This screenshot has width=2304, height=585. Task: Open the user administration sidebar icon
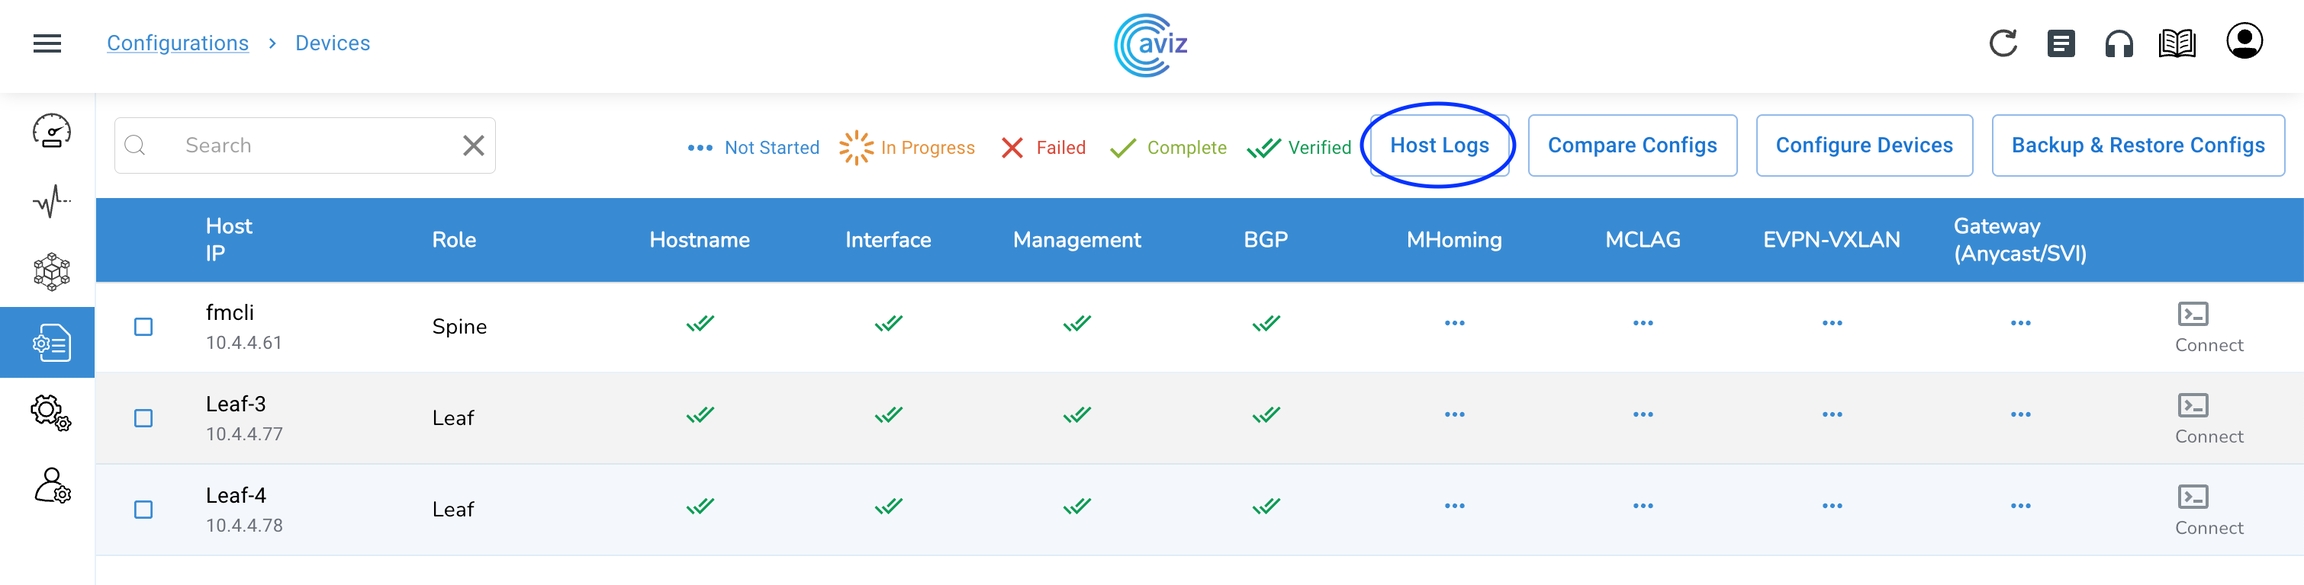(x=51, y=486)
